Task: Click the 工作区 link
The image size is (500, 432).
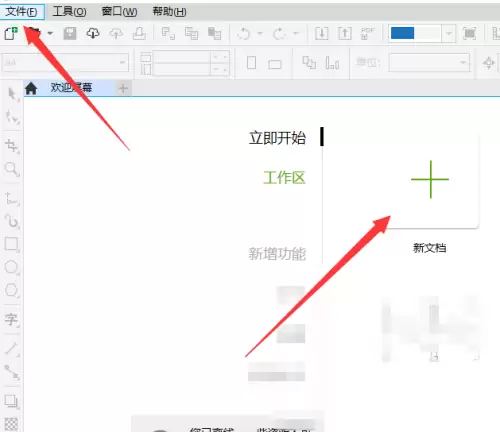Action: click(x=284, y=178)
